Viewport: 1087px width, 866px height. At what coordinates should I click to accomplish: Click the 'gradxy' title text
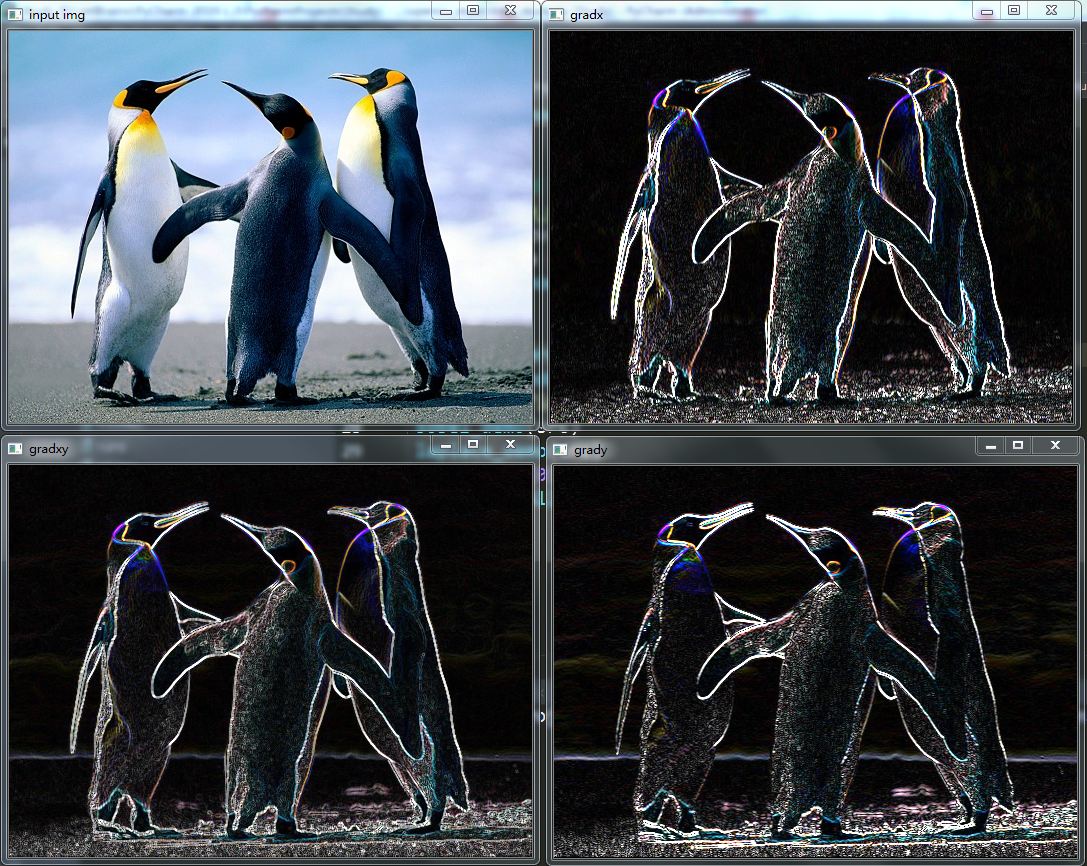[x=49, y=449]
